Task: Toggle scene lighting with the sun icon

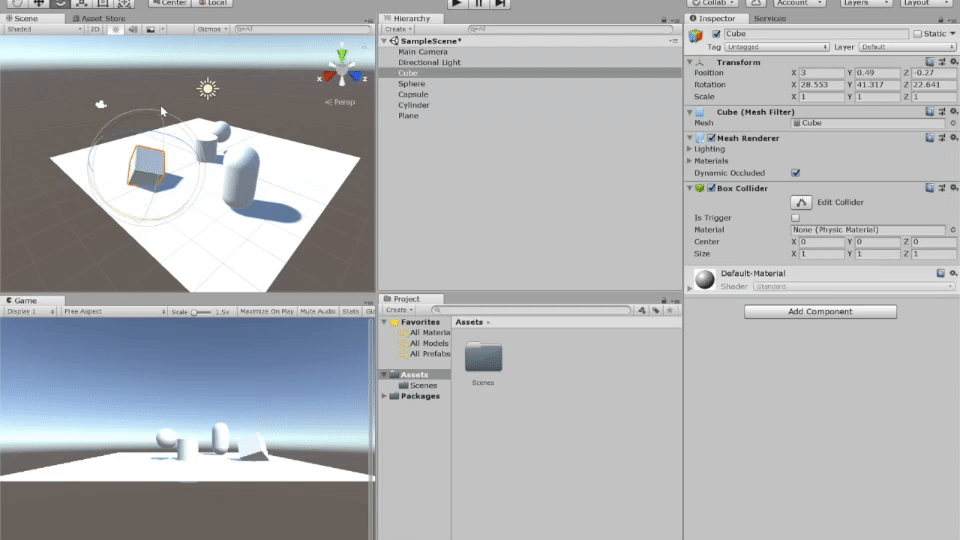Action: pos(116,29)
